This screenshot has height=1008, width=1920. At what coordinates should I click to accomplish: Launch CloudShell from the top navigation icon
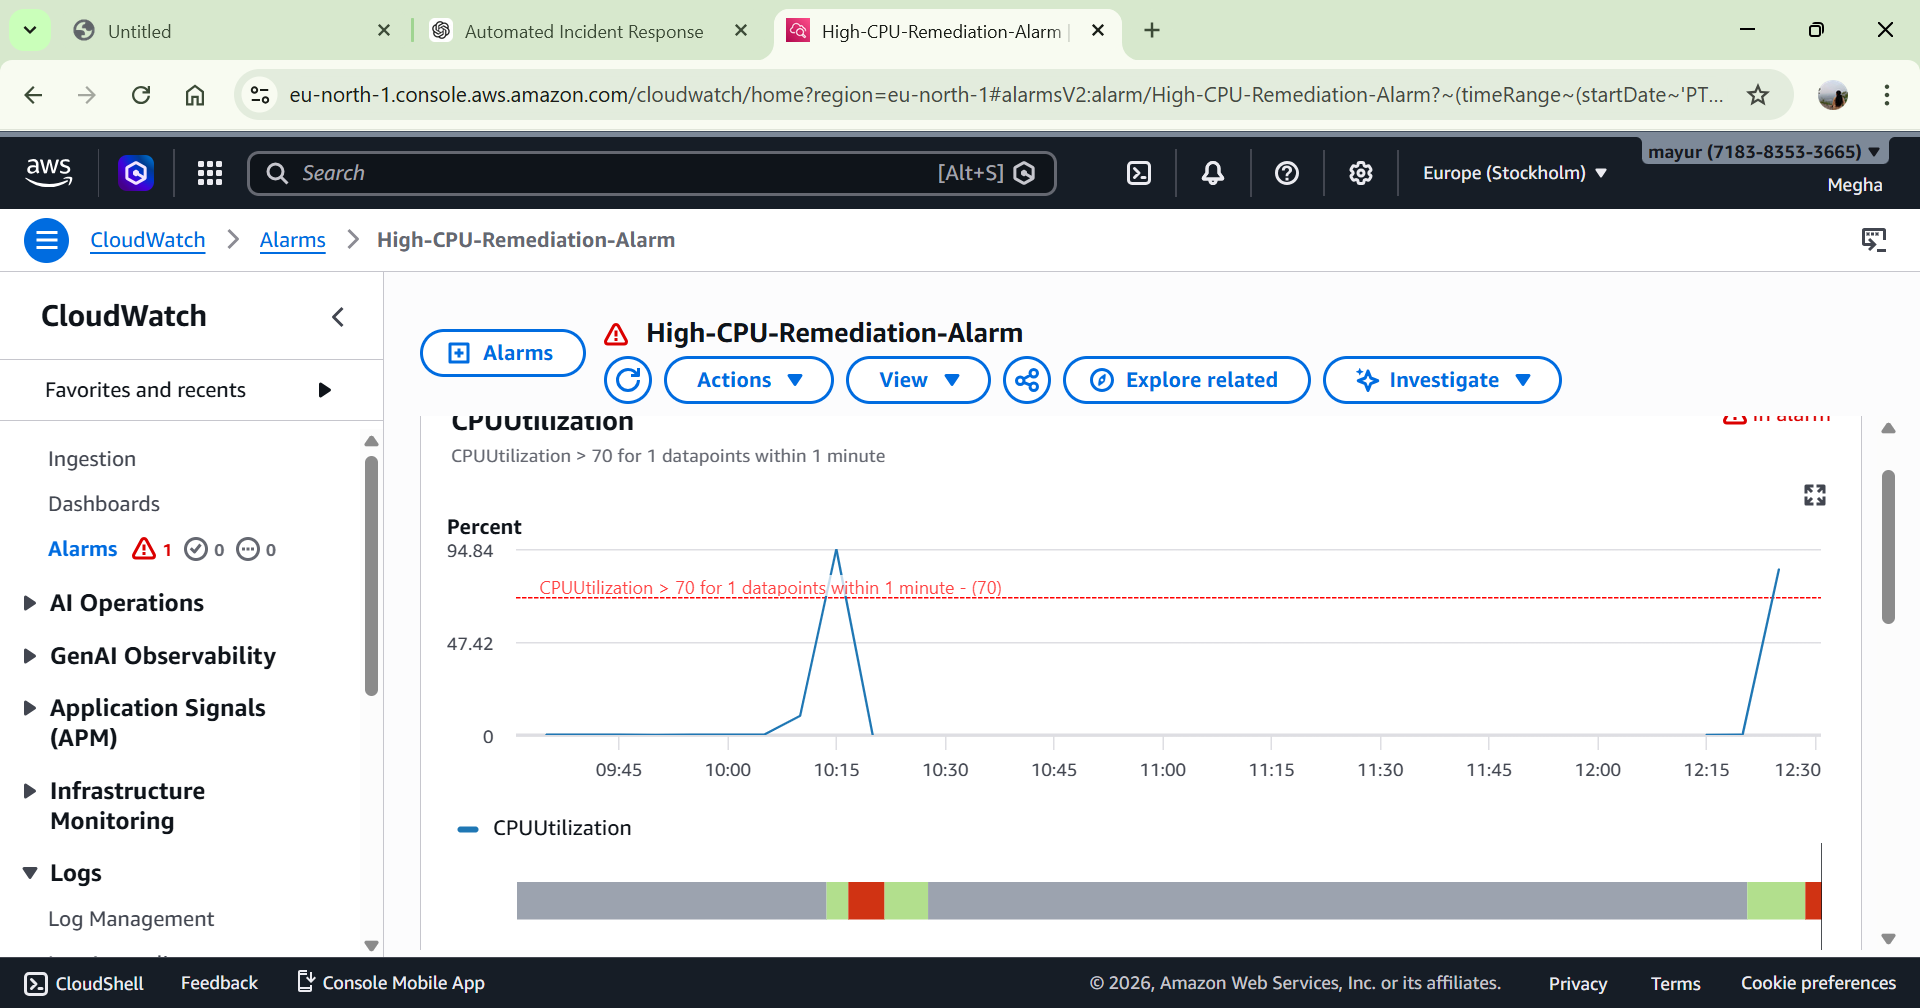click(x=1139, y=173)
